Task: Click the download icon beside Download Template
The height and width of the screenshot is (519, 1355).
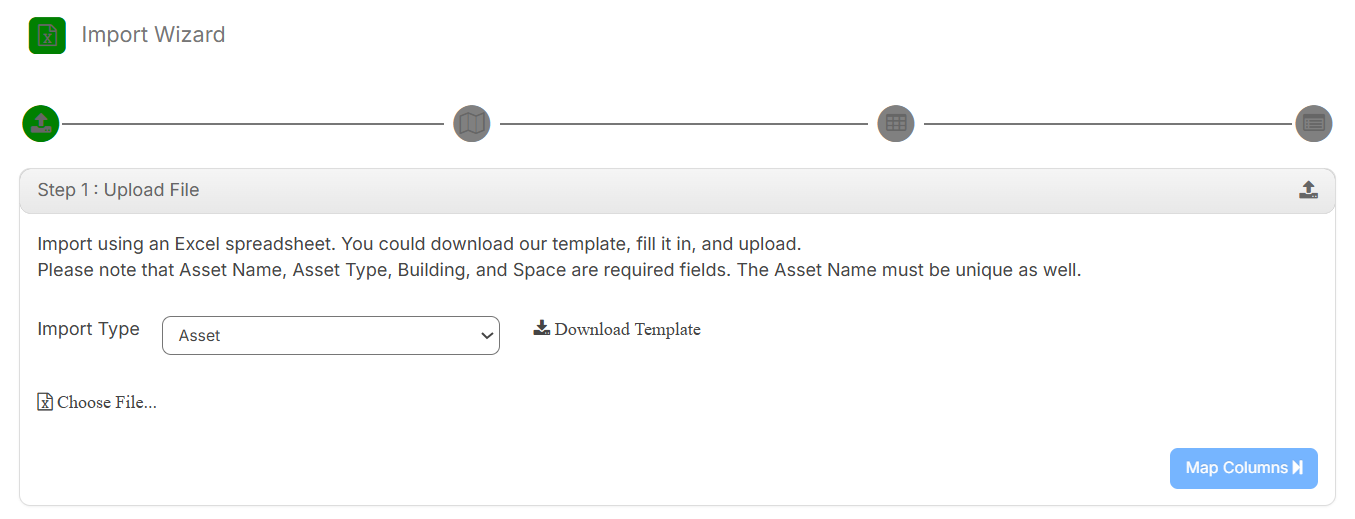Action: pyautogui.click(x=542, y=328)
